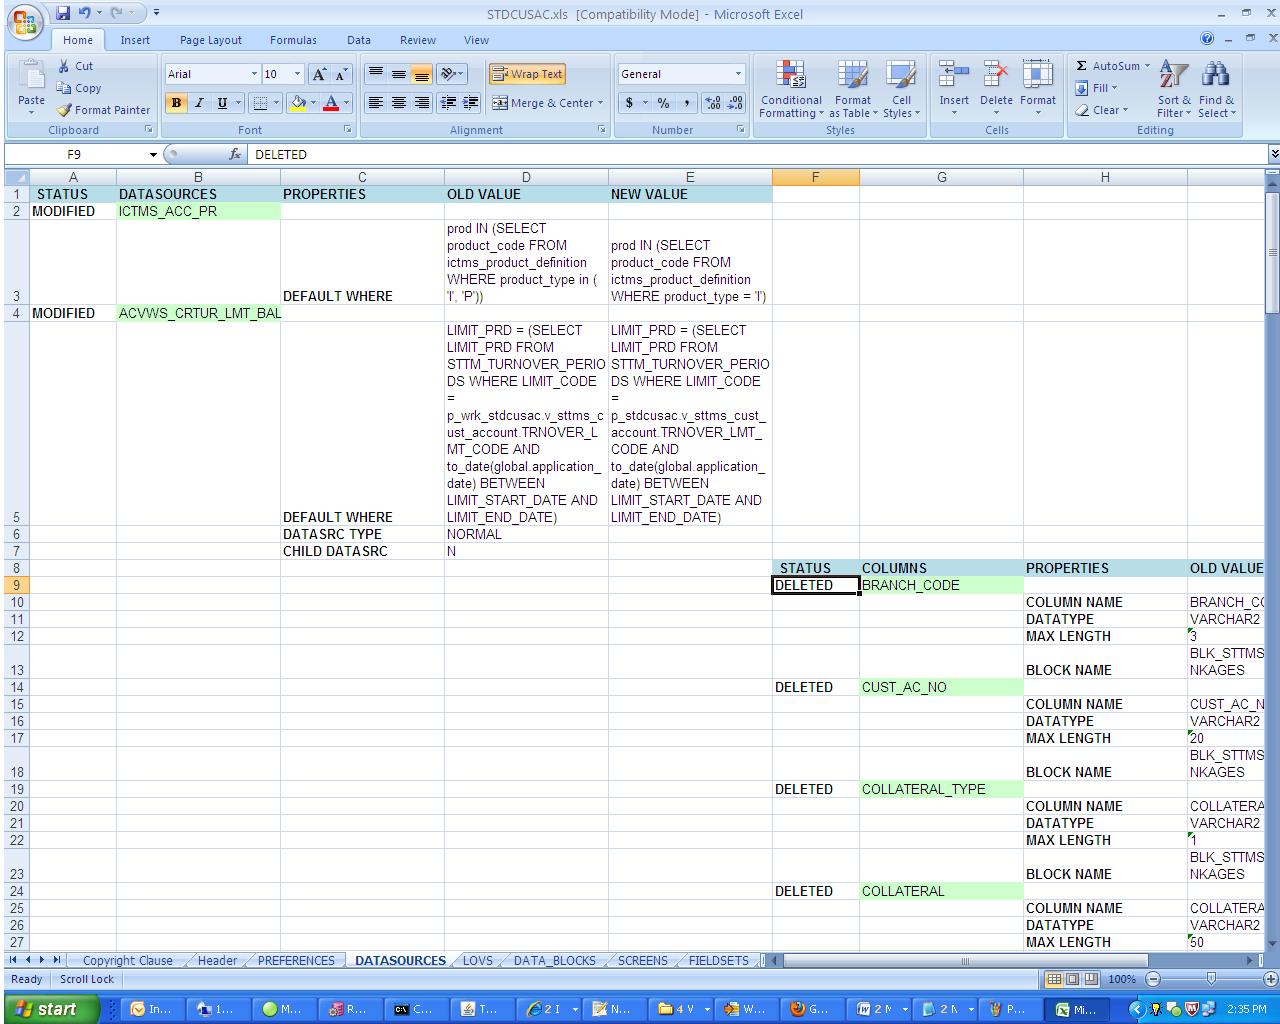
Task: Open the Insert ribbon tab
Action: (x=135, y=40)
